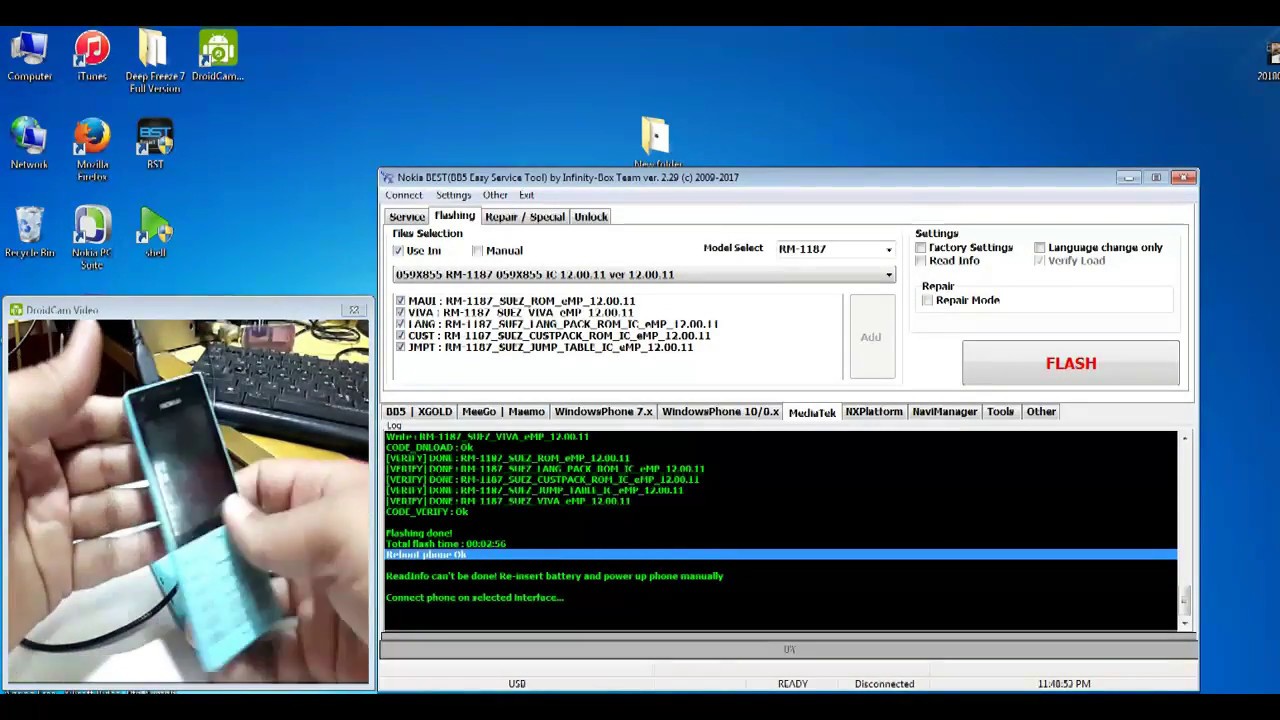
Task: Launch DroidCam desktop shortcut
Action: point(218,56)
